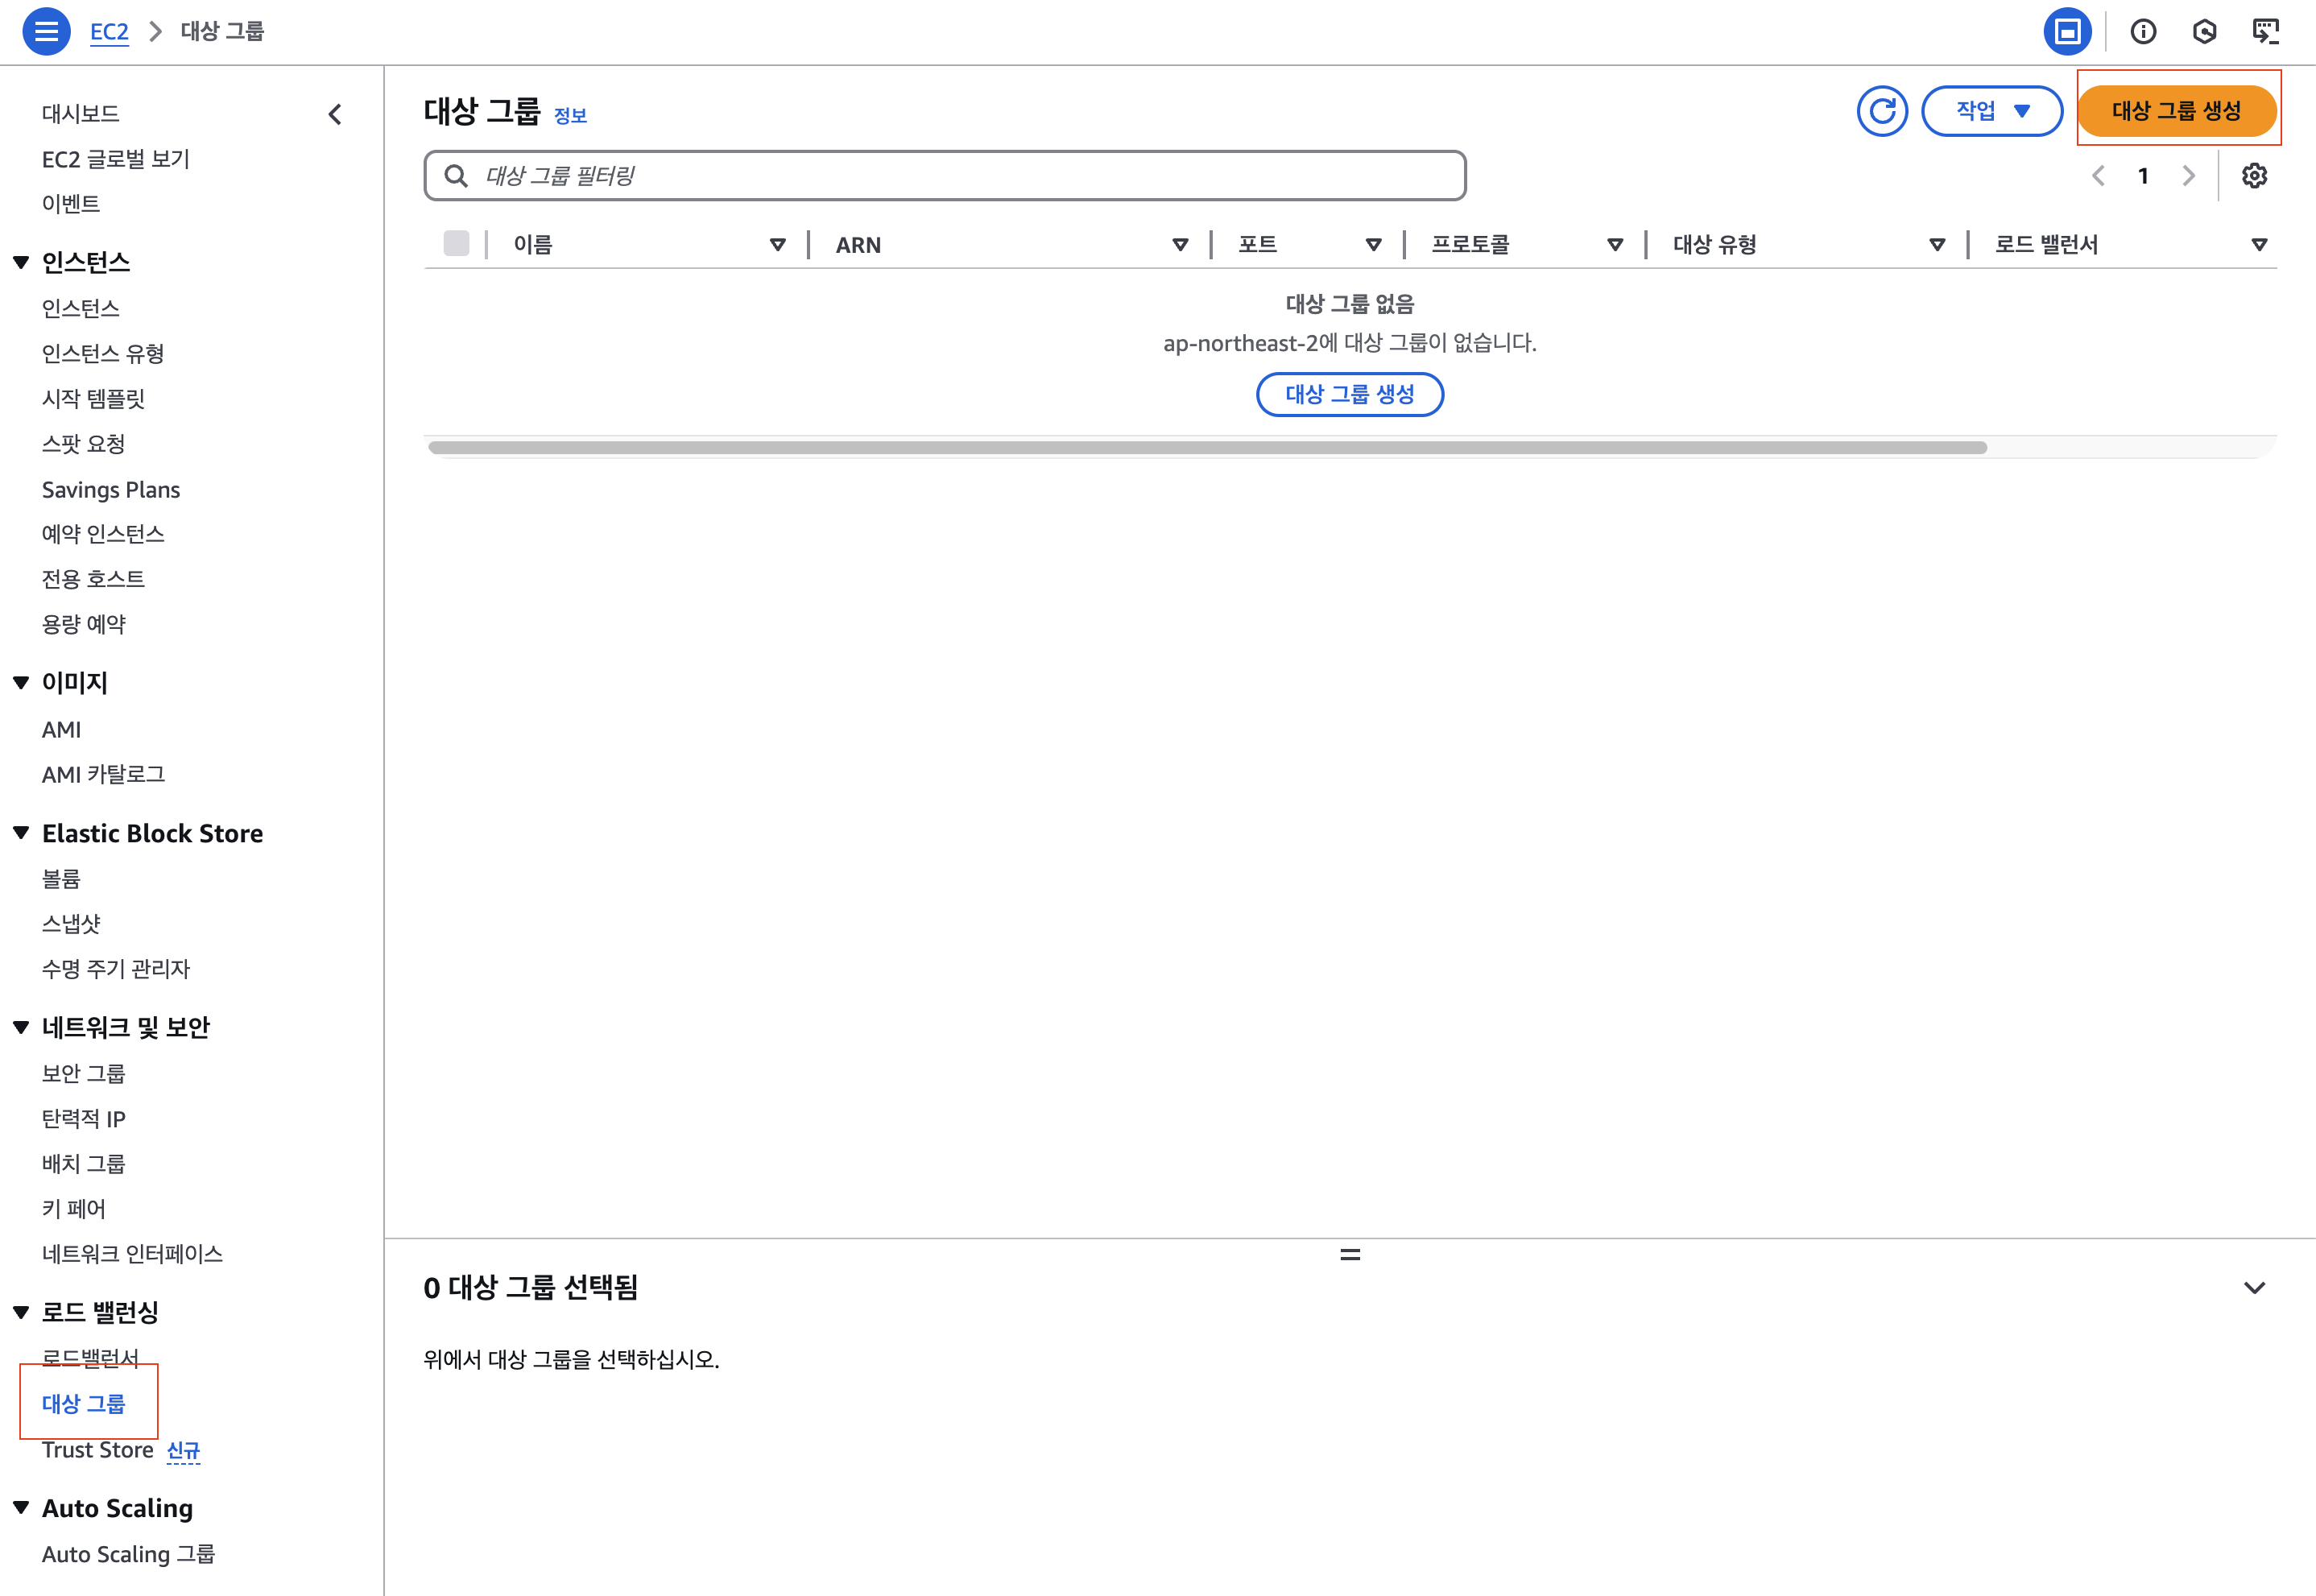Open the 작업 actions dropdown
Screen dimensions: 2316x1596
pyautogui.click(x=1991, y=111)
